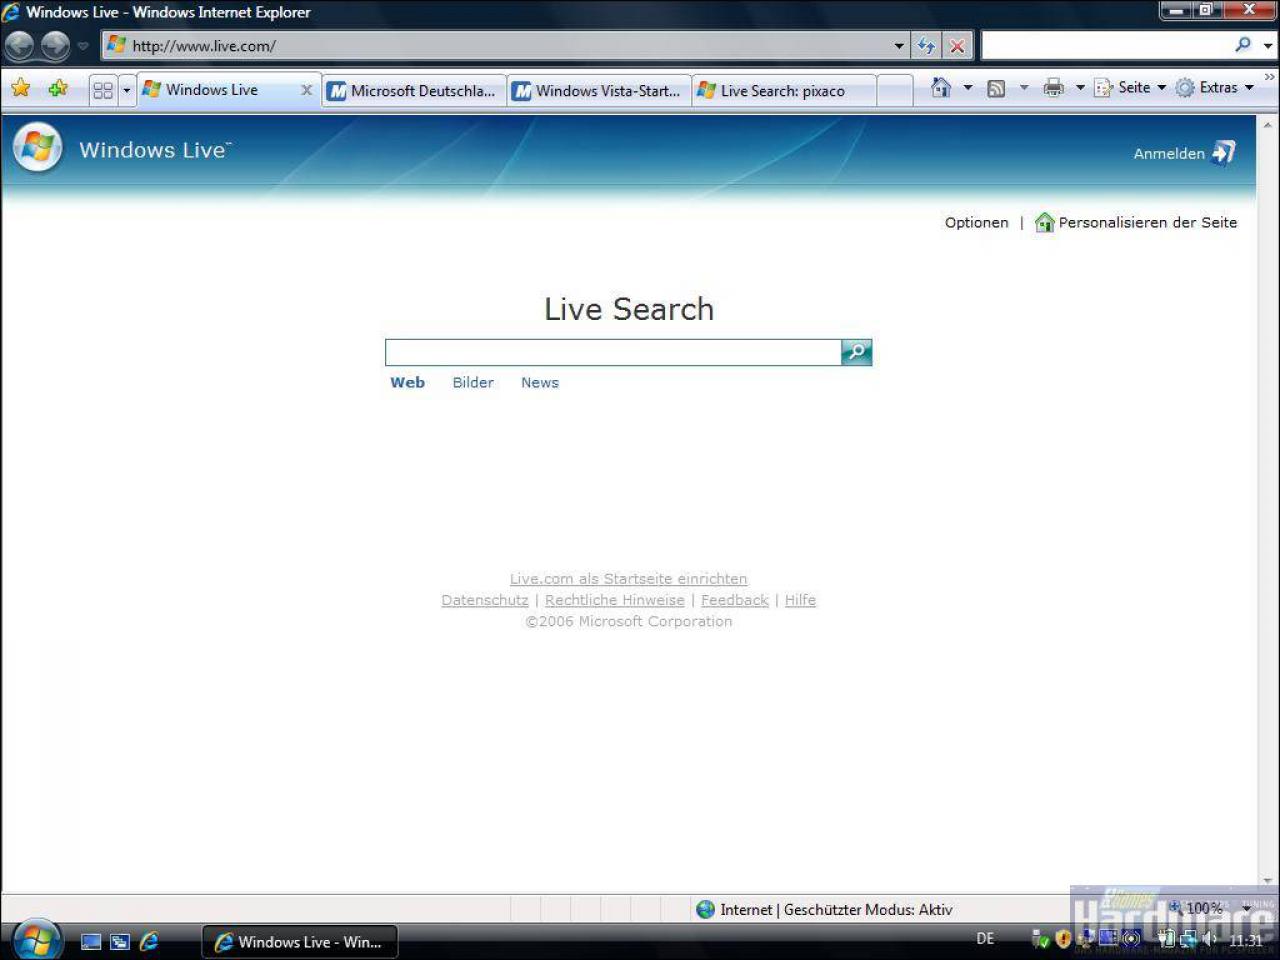
Task: Add page to Favorites with star-plus icon
Action: tap(58, 88)
